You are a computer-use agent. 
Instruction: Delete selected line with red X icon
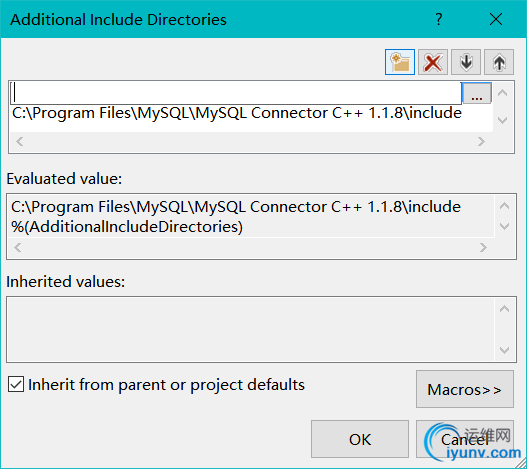point(433,62)
